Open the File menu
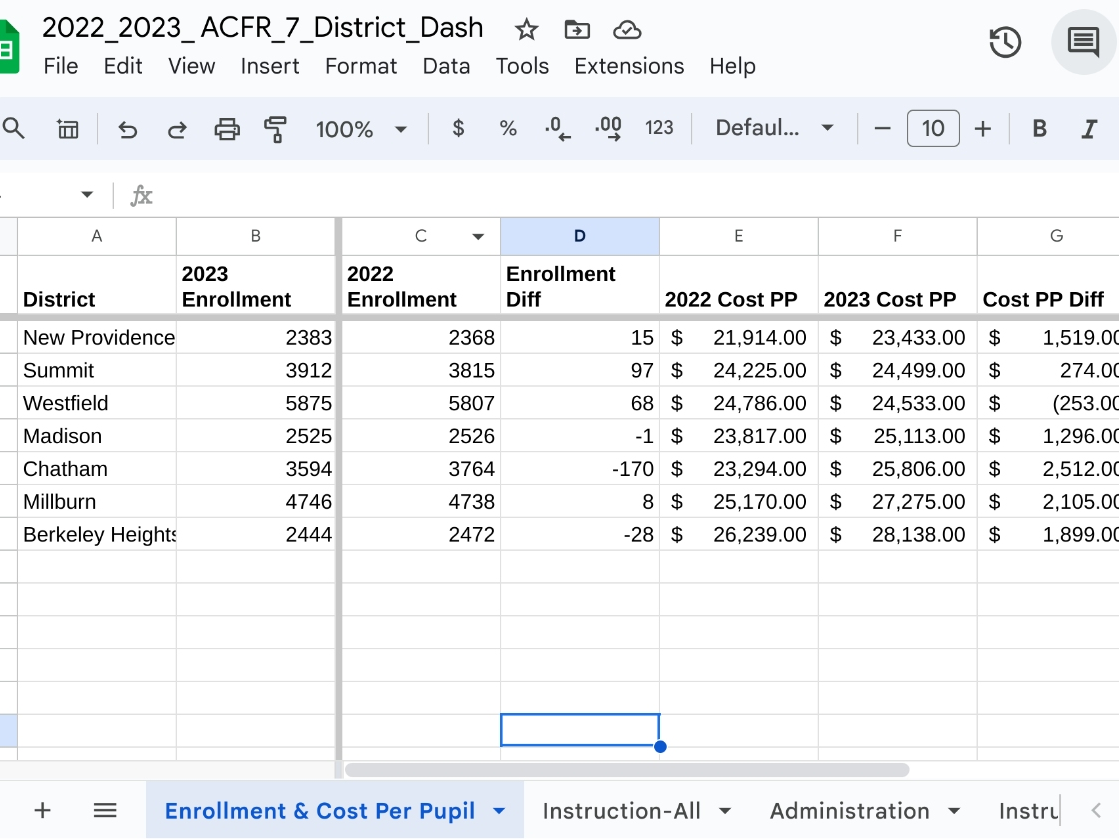 61,66
